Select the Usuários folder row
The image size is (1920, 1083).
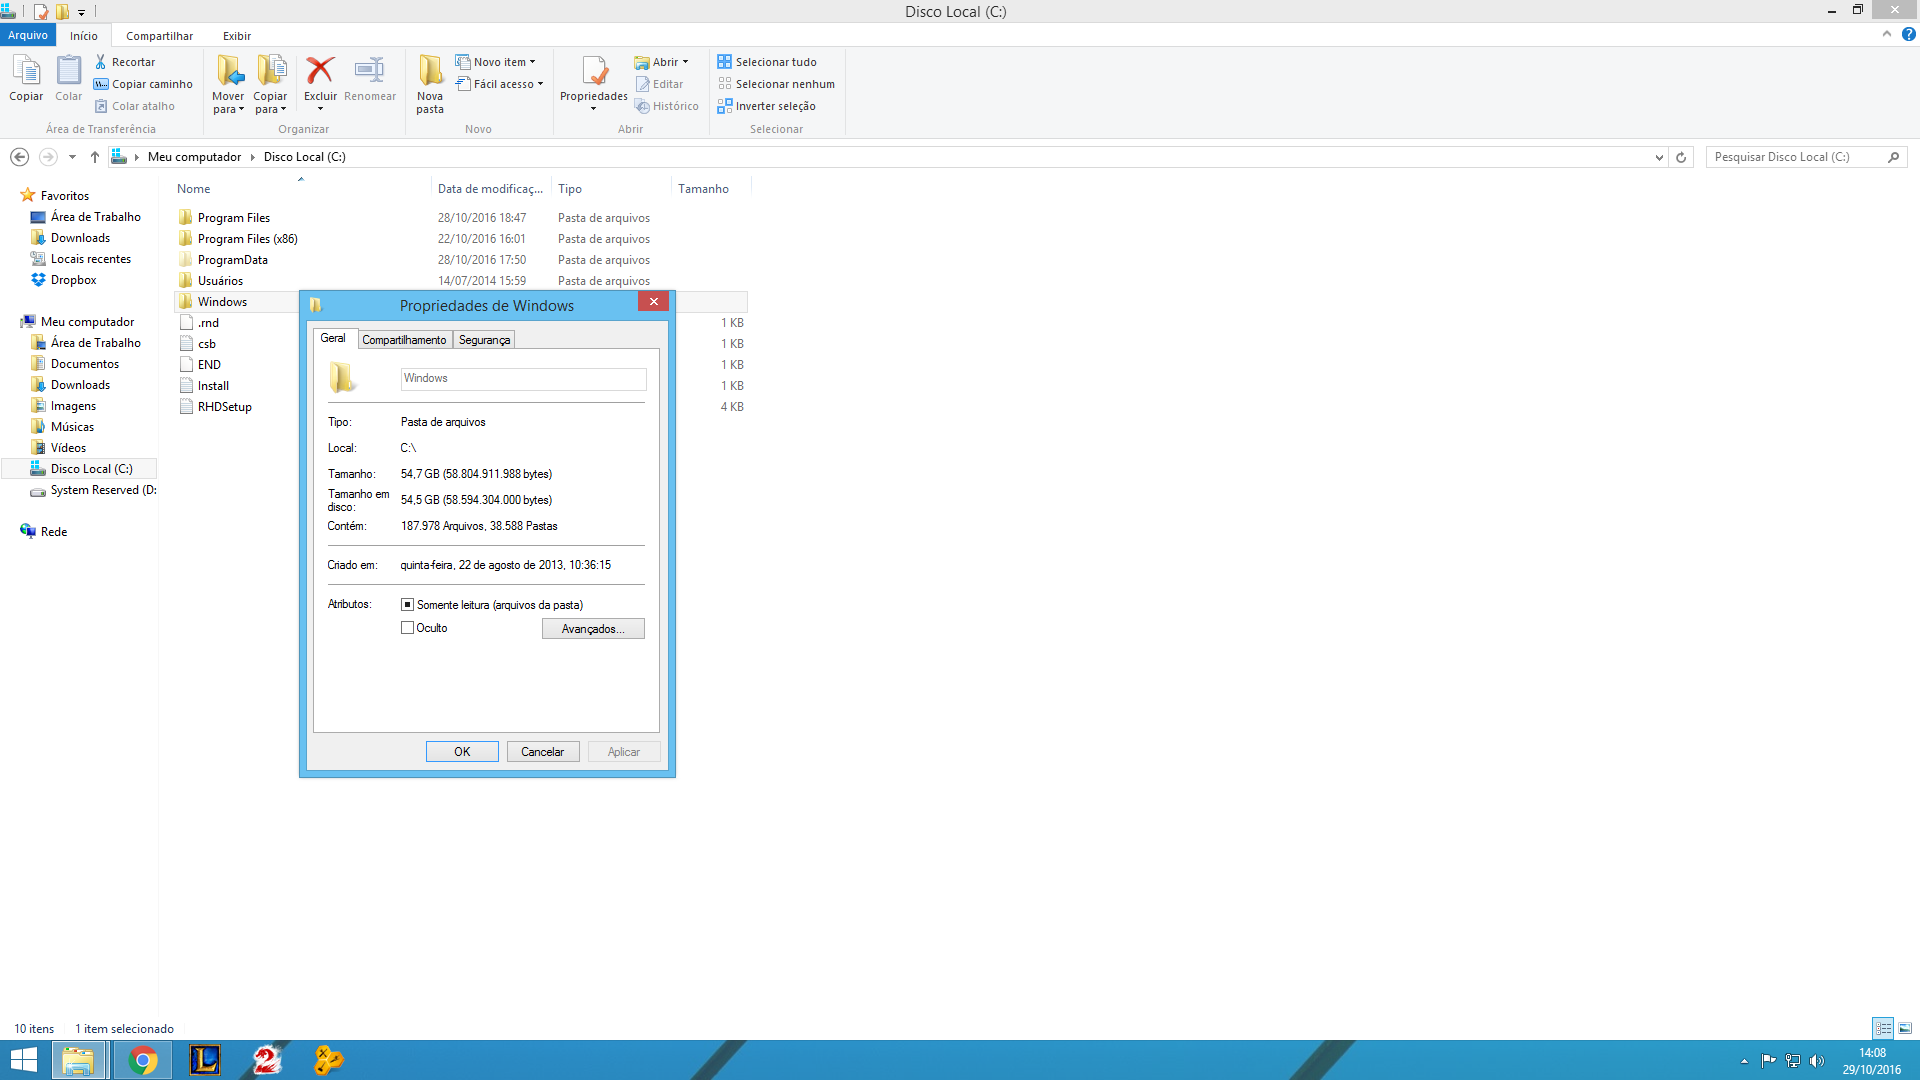click(462, 281)
